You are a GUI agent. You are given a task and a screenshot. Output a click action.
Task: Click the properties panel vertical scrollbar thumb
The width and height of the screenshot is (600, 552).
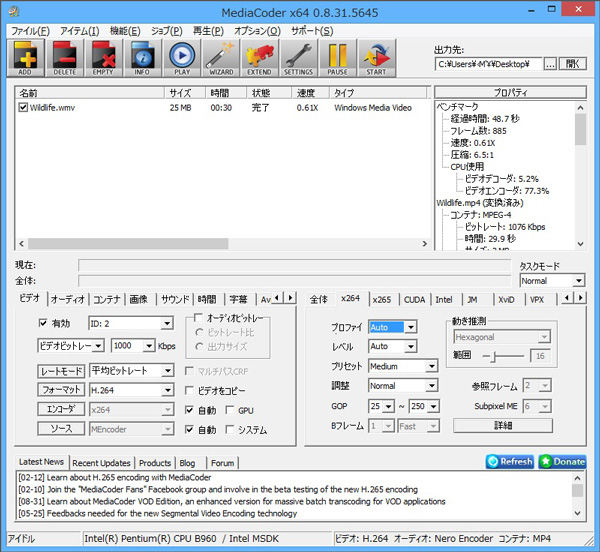580,130
